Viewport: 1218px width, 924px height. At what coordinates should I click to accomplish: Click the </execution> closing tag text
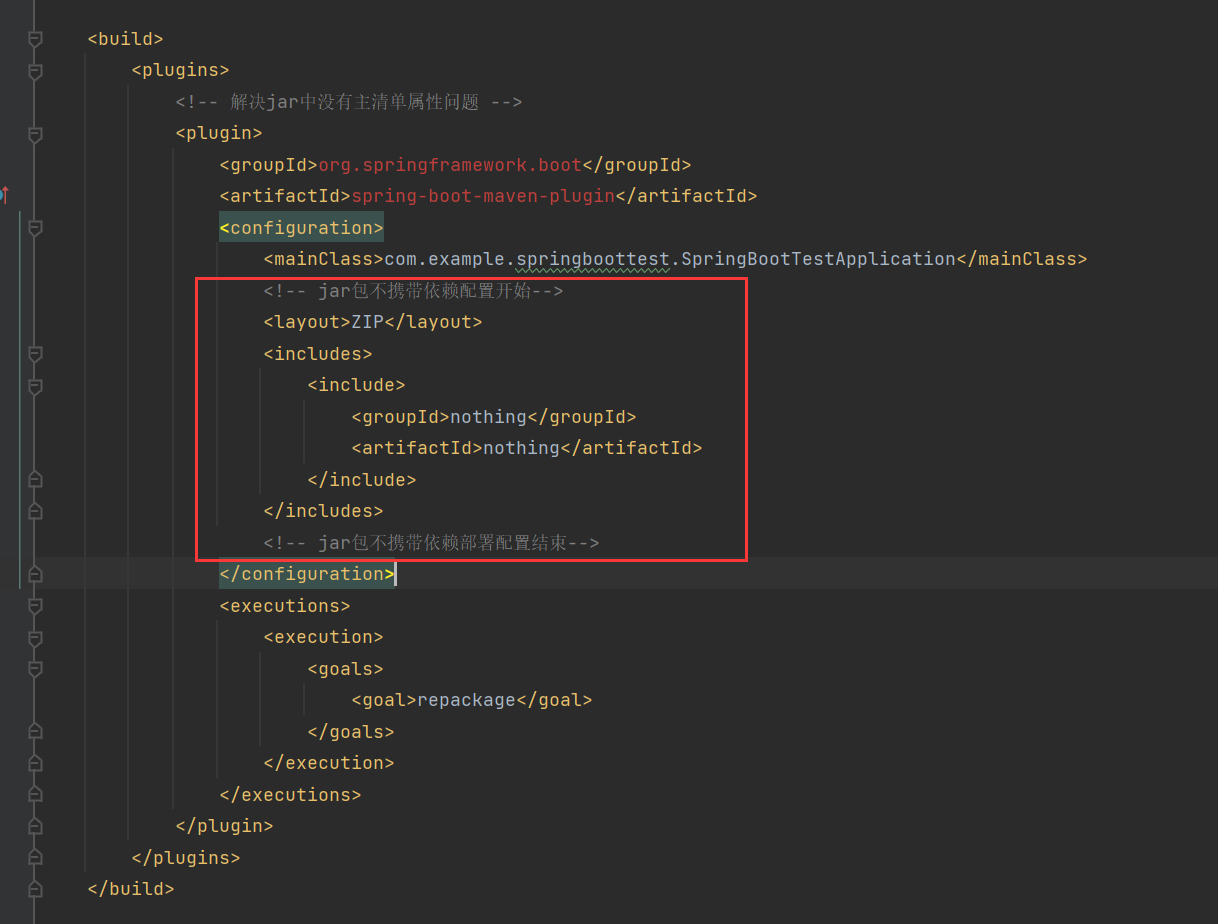329,763
